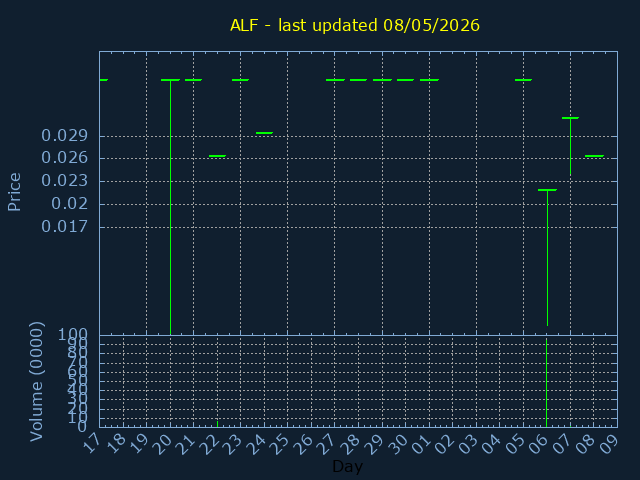Image resolution: width=640 pixels, height=480 pixels.
Task: Select the price dash on day 01
Action: tap(429, 80)
